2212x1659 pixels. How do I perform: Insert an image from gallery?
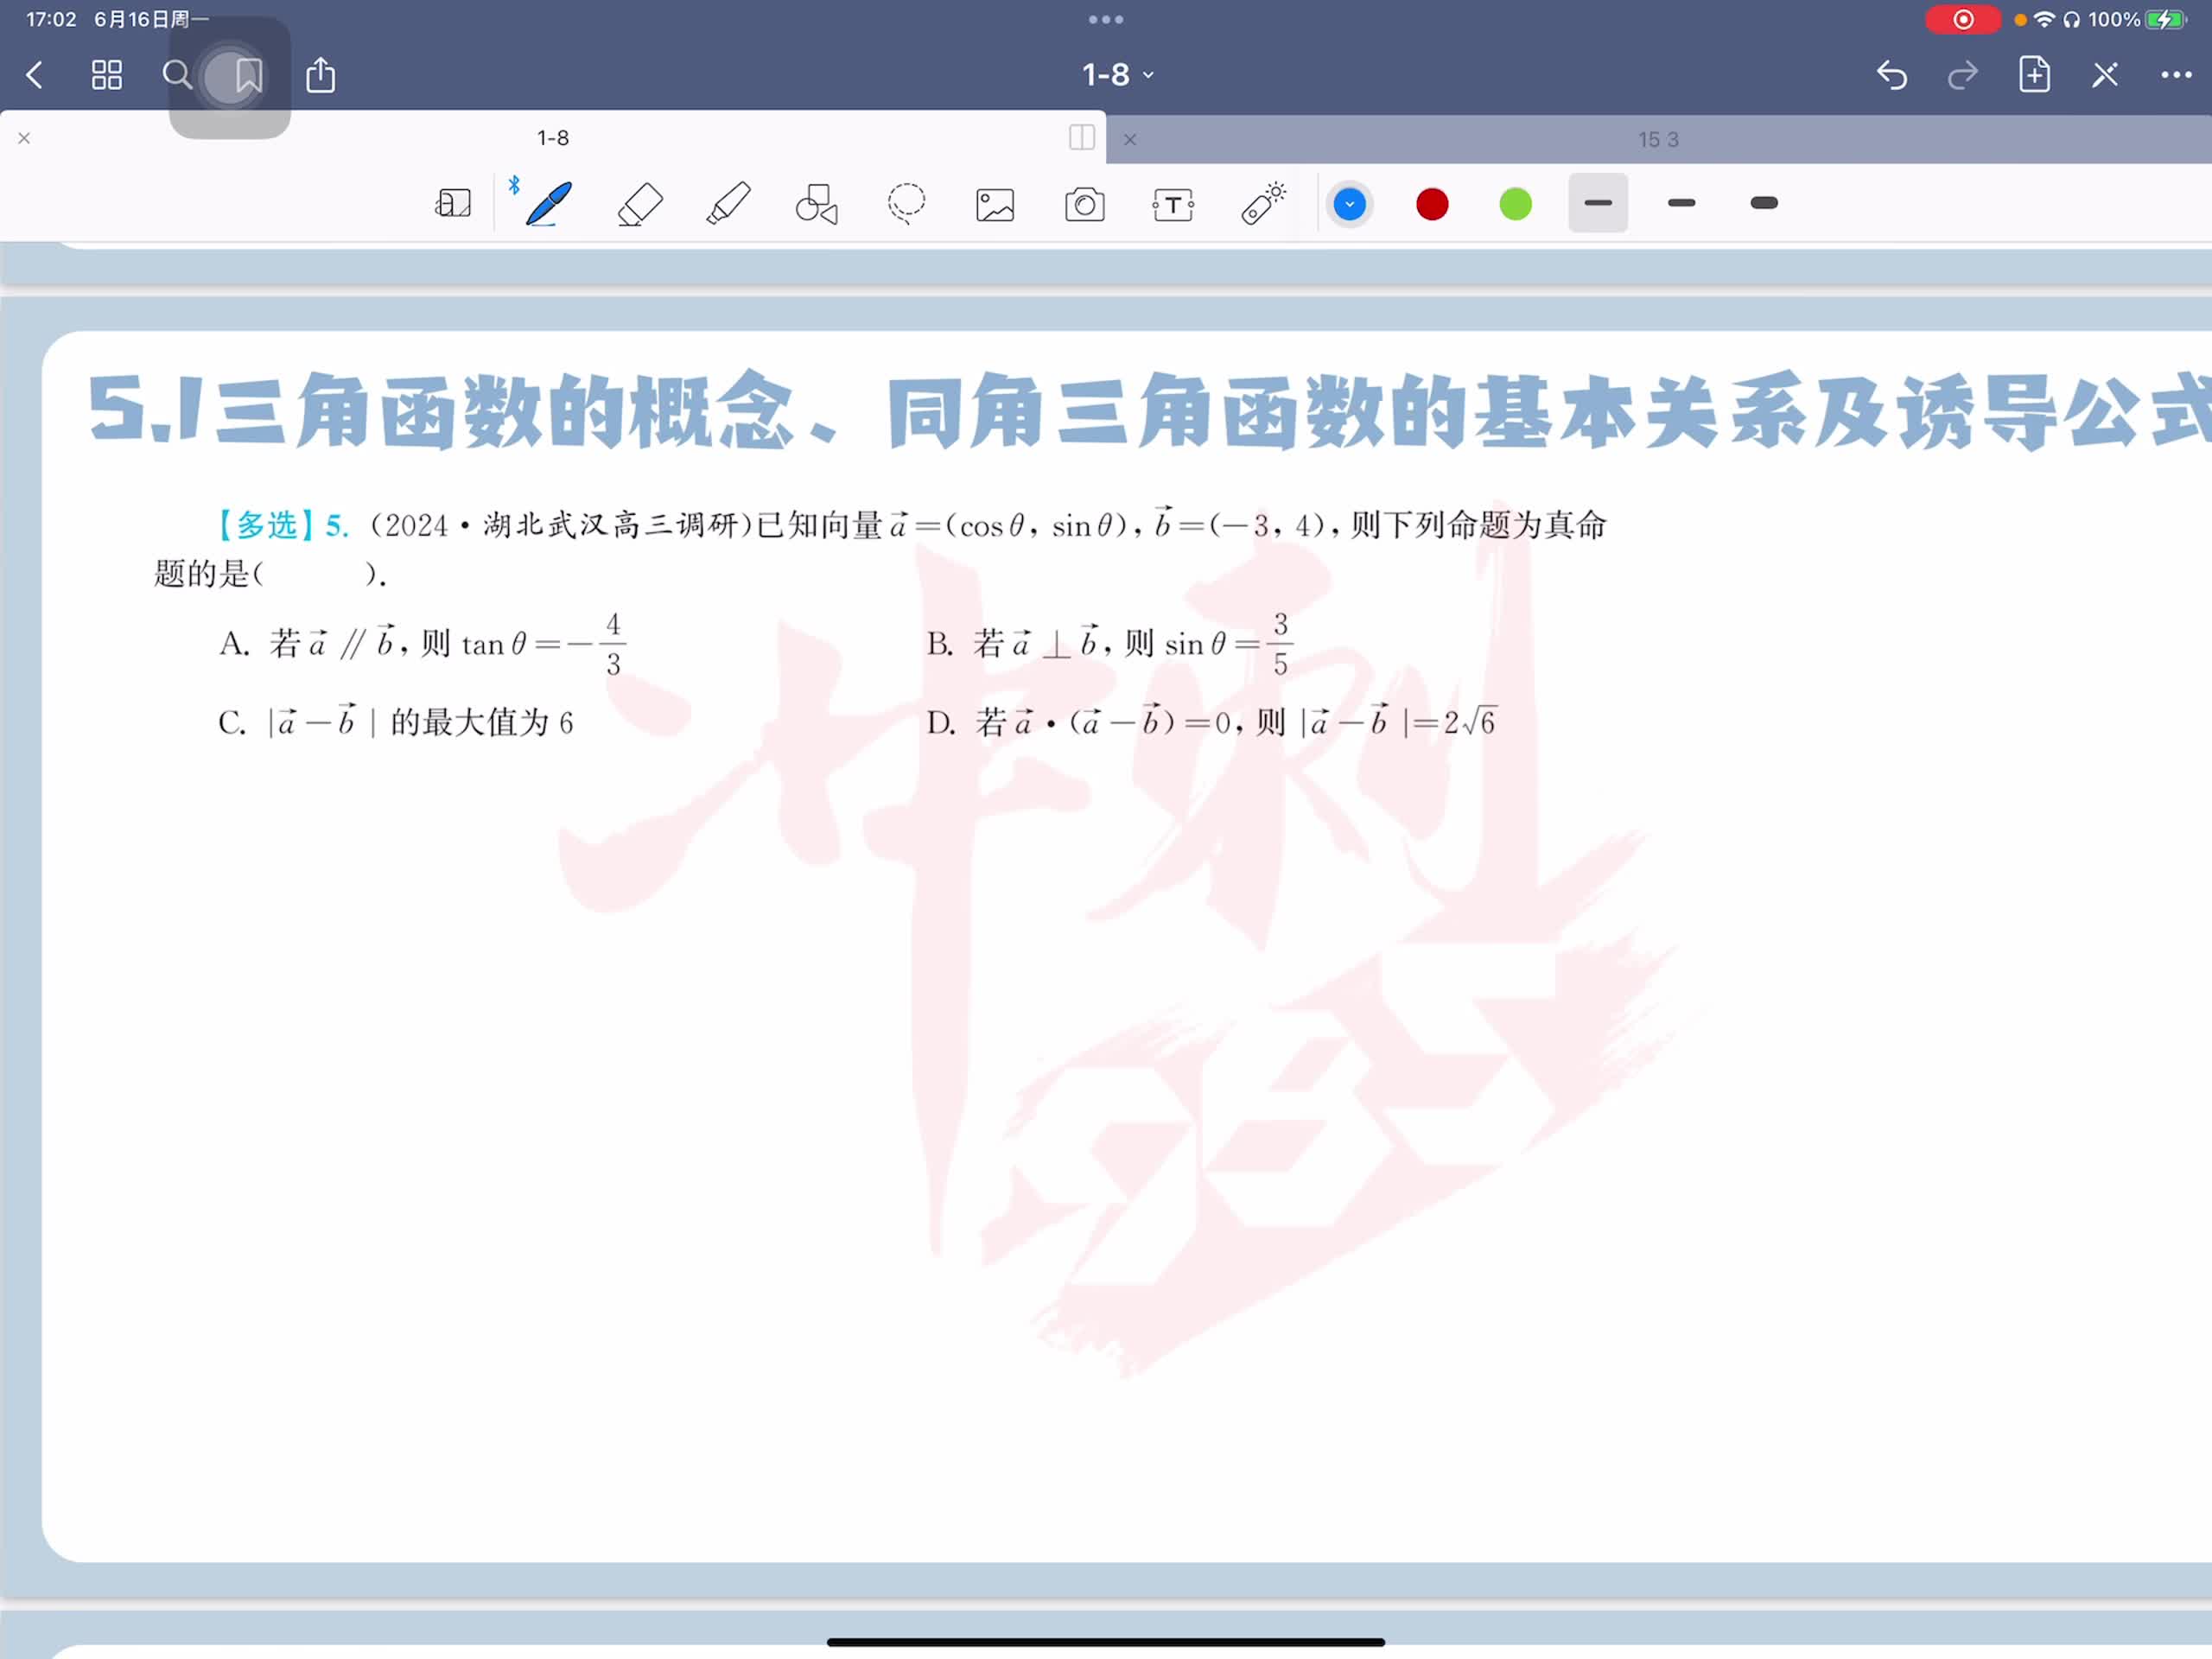pos(995,205)
